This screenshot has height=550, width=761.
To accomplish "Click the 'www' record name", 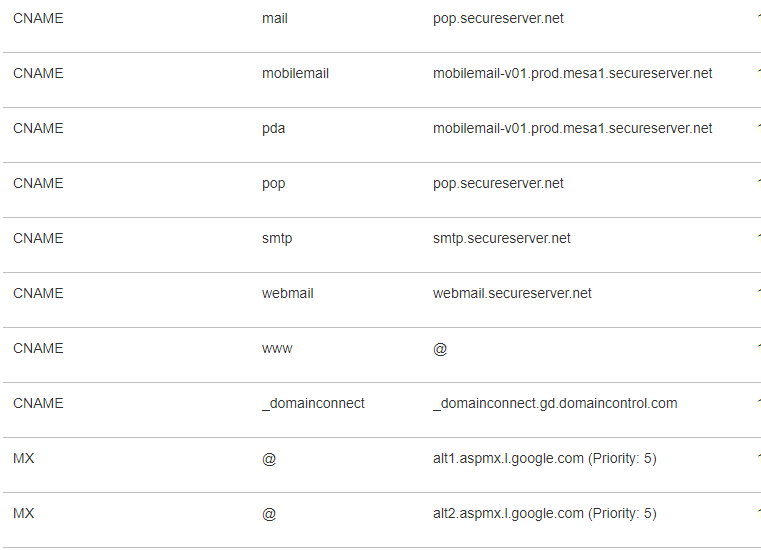I will point(277,349).
